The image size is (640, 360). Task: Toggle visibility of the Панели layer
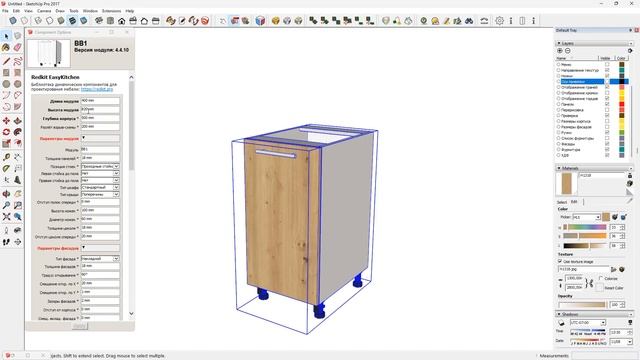point(607,104)
